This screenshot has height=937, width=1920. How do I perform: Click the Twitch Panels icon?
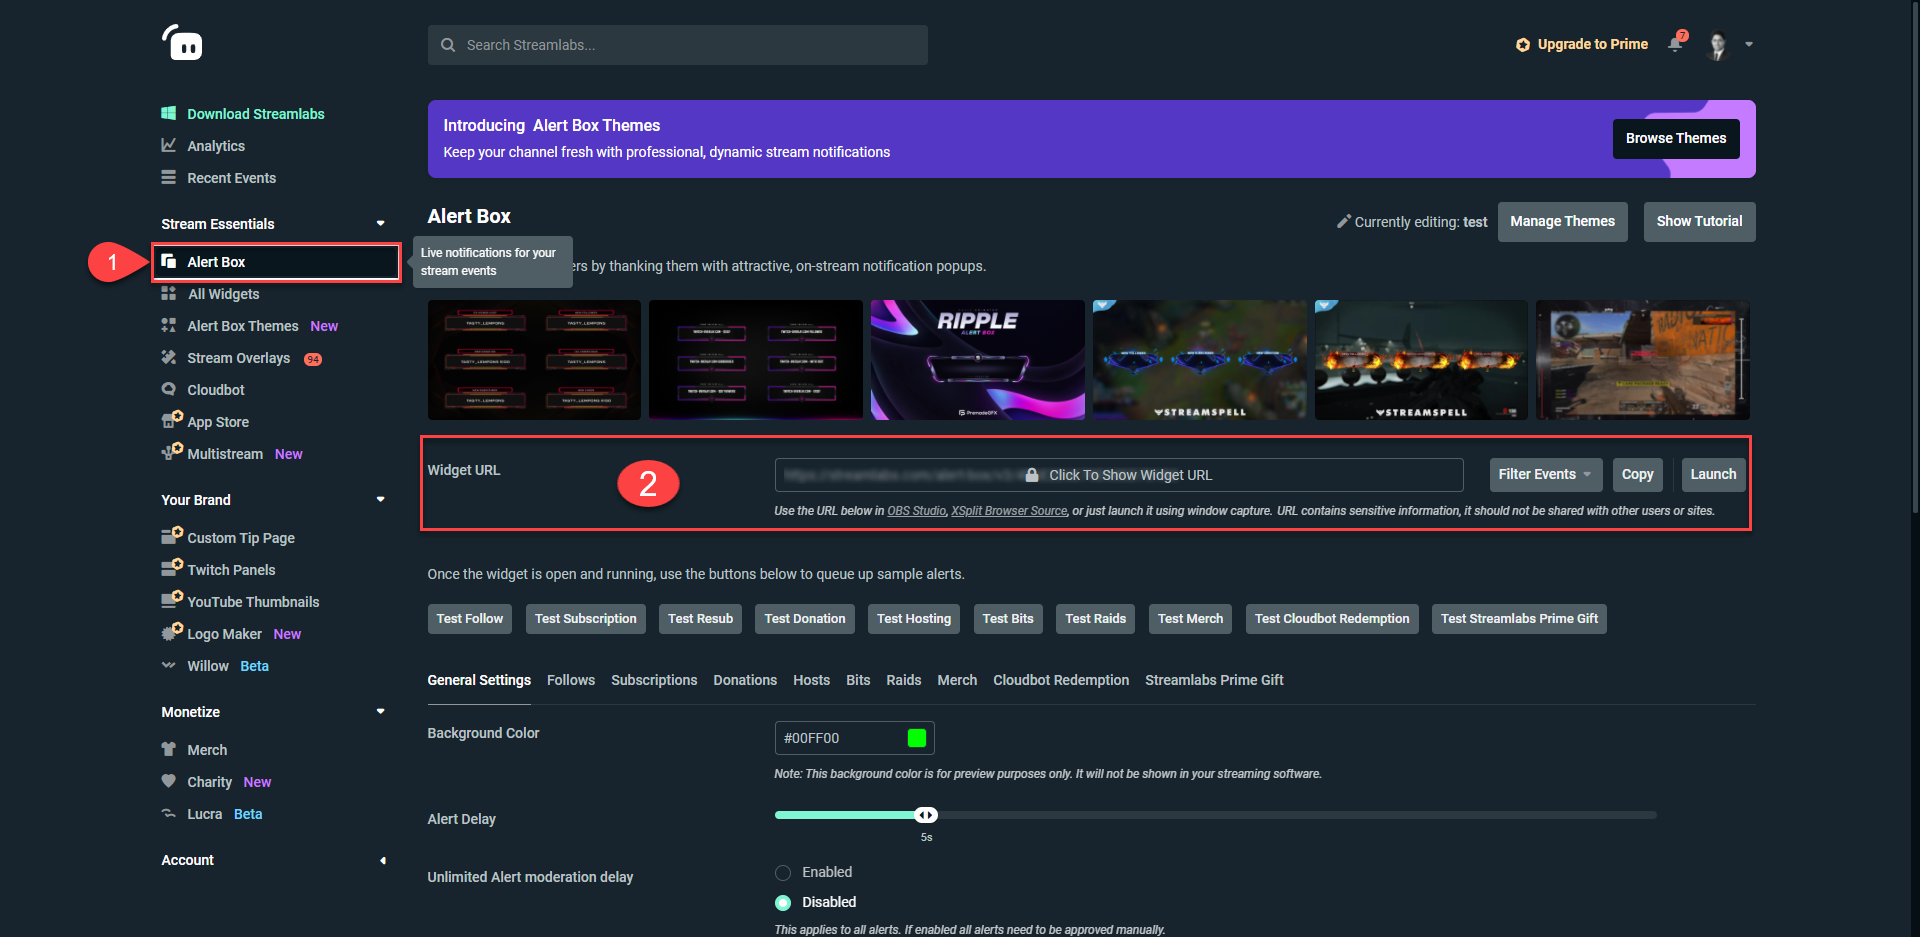pyautogui.click(x=172, y=567)
